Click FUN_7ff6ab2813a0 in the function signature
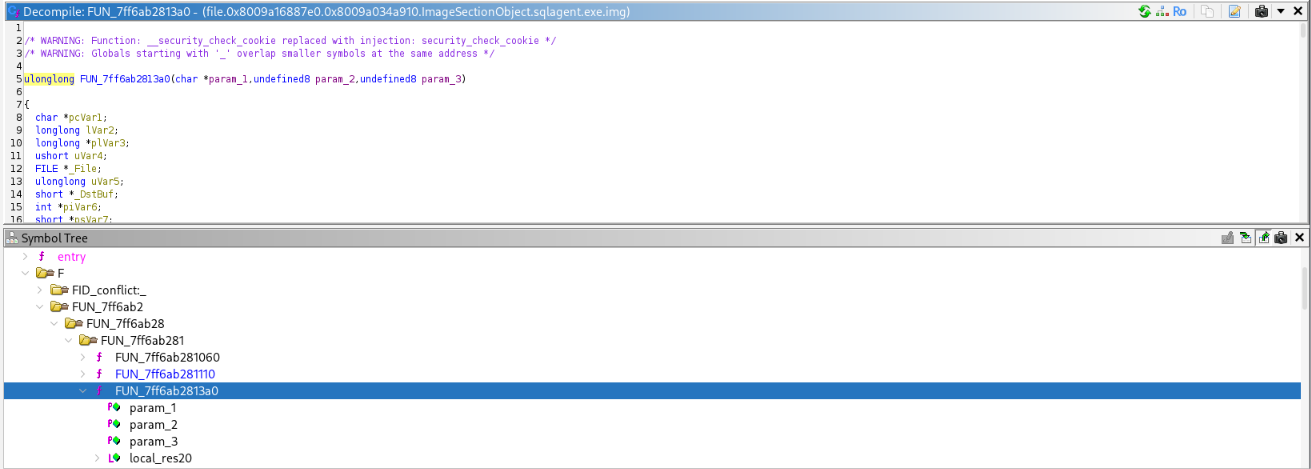Image resolution: width=1311 pixels, height=469 pixels. [x=124, y=78]
